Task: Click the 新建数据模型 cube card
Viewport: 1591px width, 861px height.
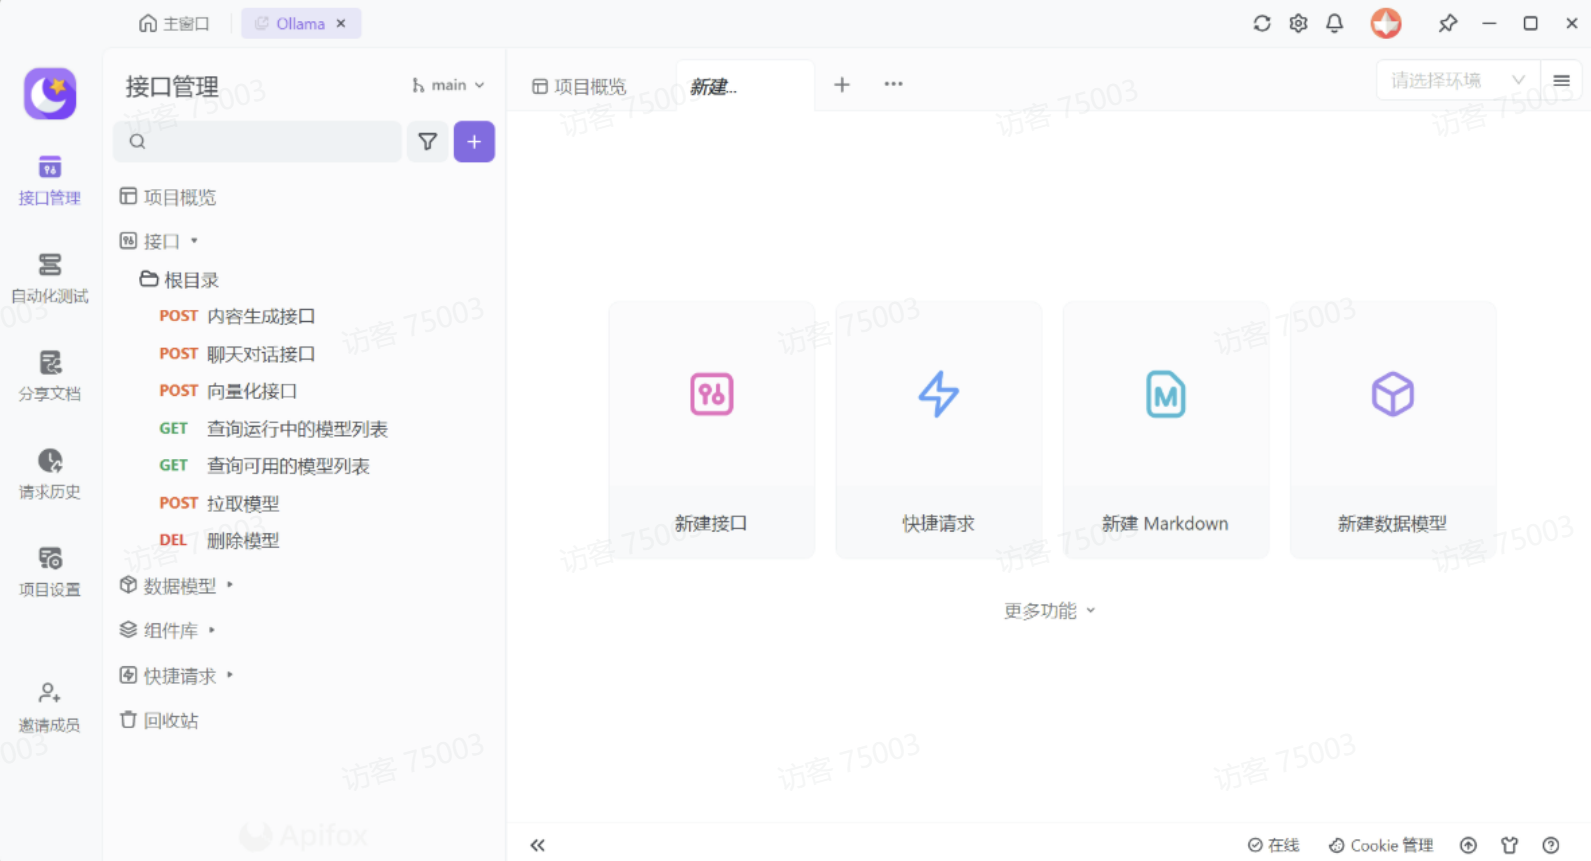Action: point(1393,430)
